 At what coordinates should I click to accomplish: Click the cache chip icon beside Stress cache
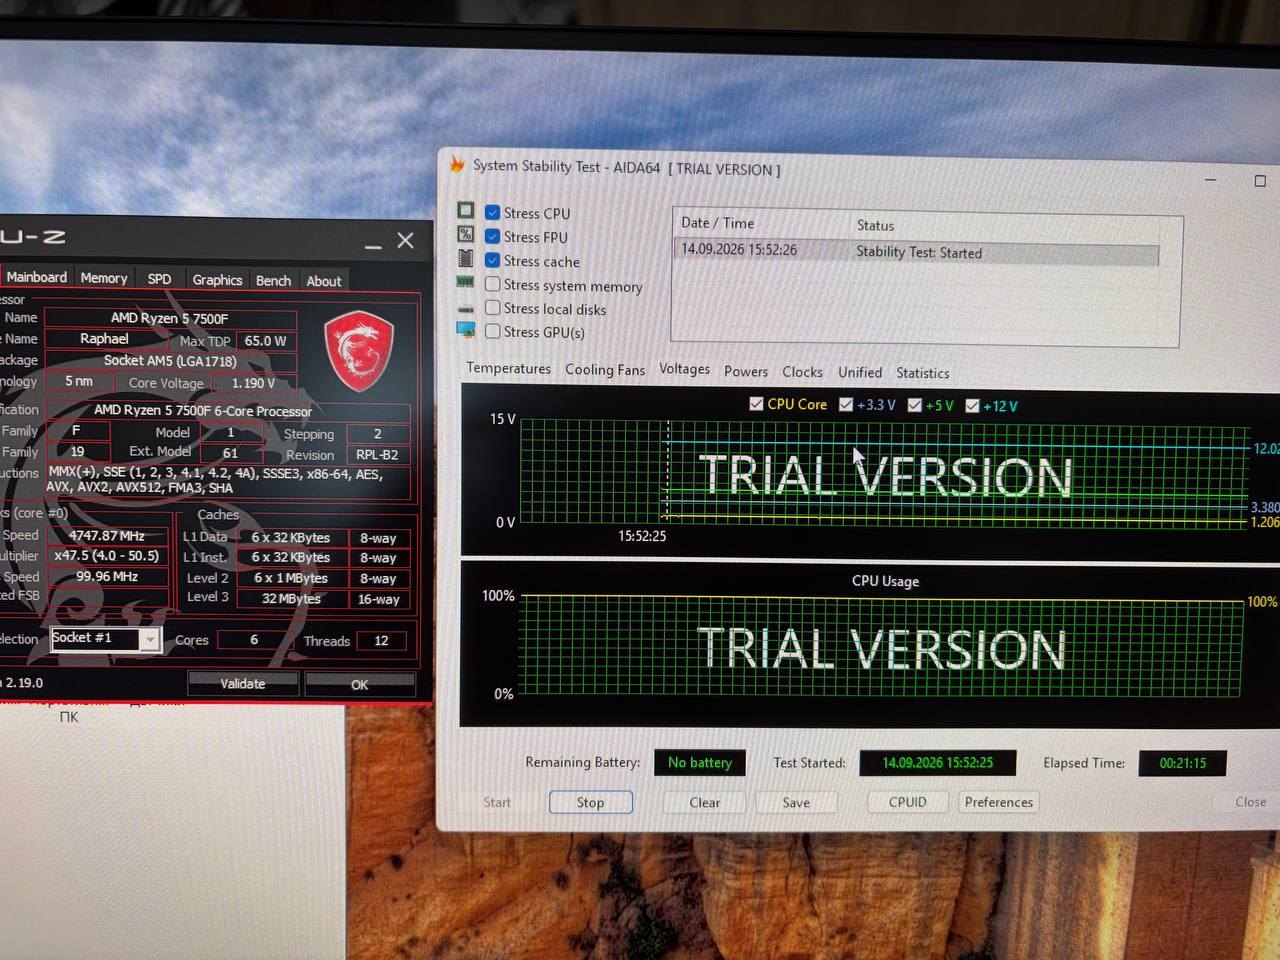pyautogui.click(x=466, y=258)
